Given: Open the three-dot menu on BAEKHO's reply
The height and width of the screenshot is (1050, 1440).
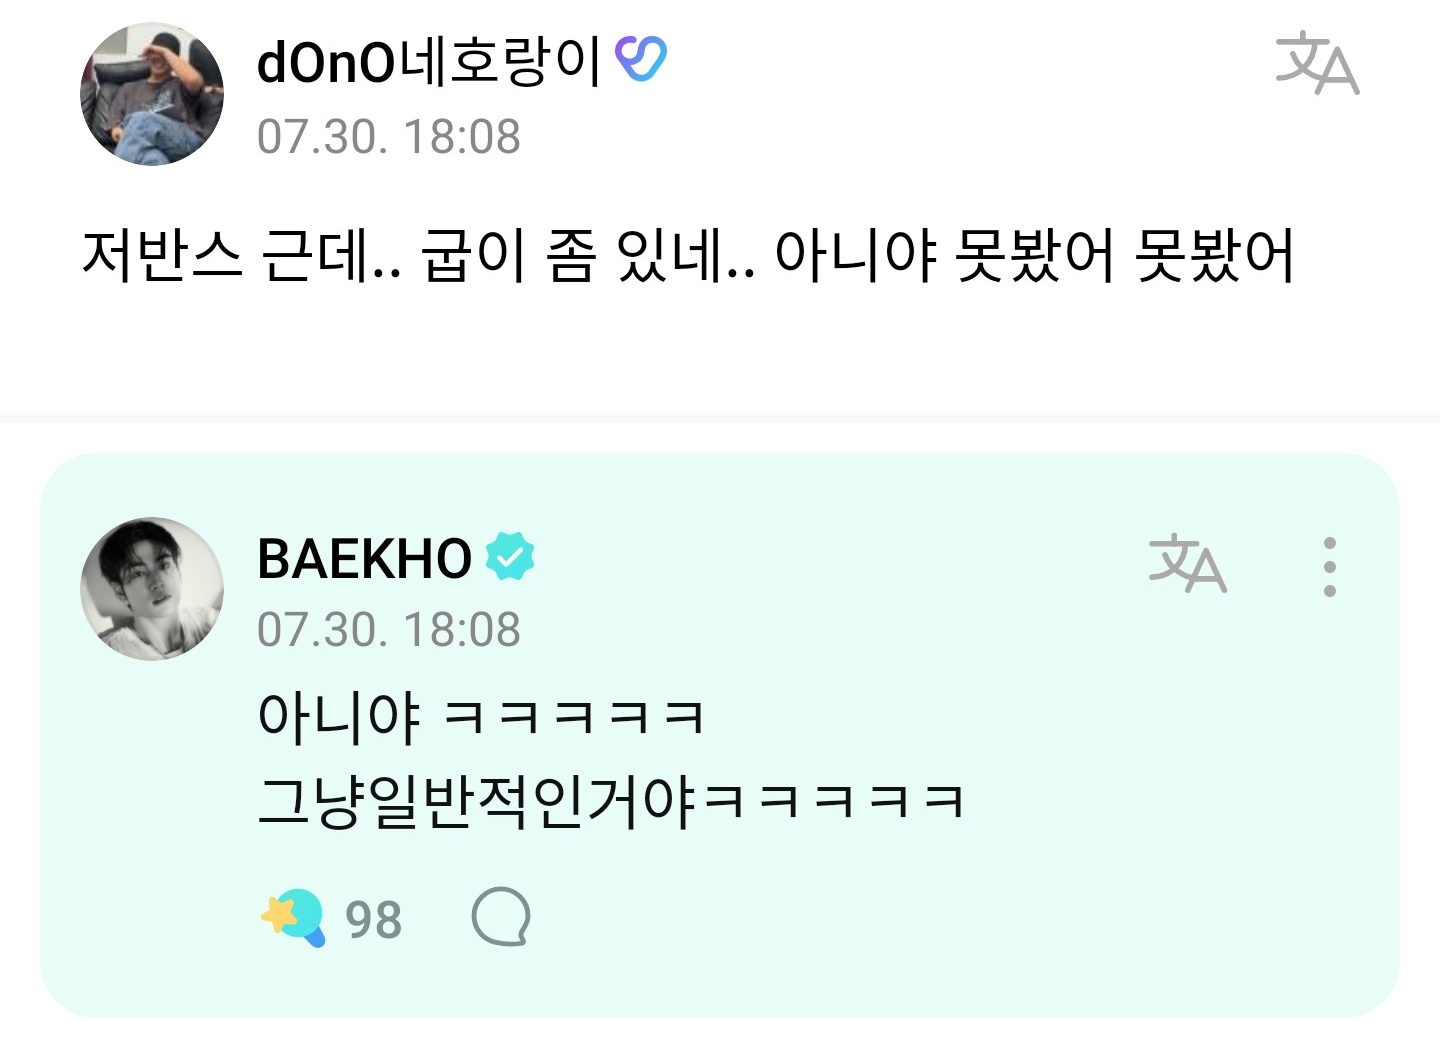Looking at the screenshot, I should pyautogui.click(x=1329, y=567).
